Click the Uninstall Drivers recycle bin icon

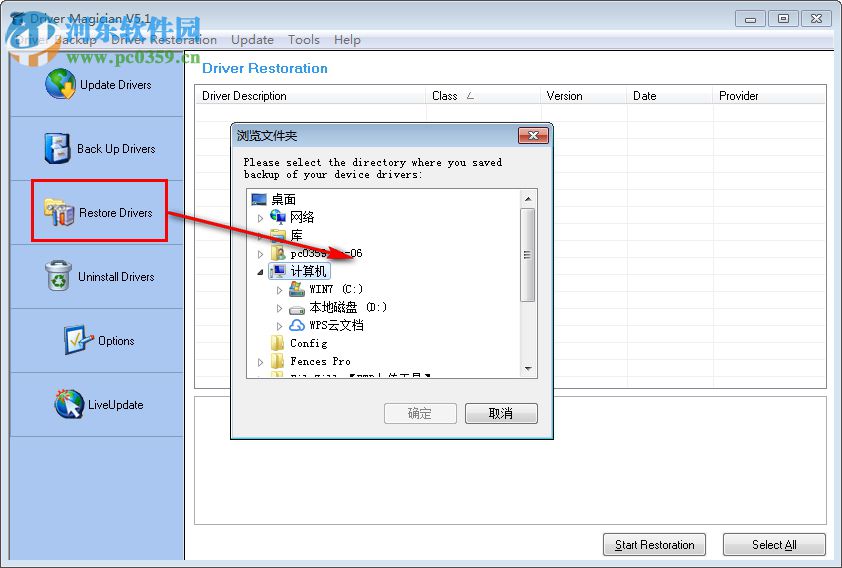[58, 276]
